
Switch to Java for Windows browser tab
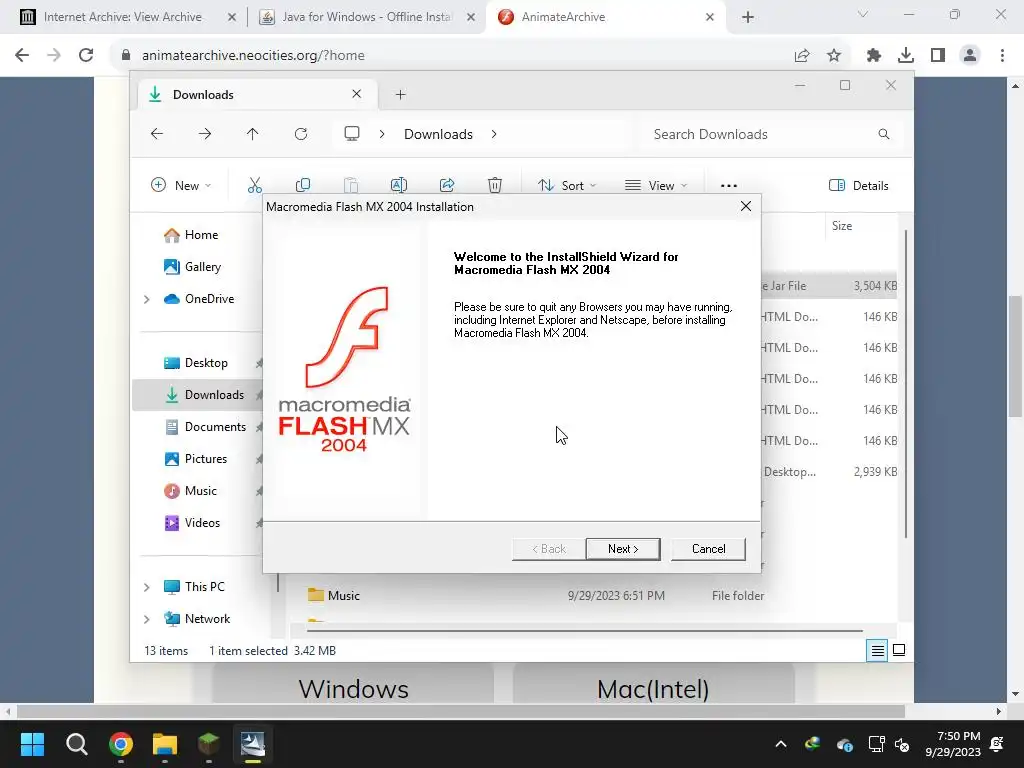coord(366,17)
